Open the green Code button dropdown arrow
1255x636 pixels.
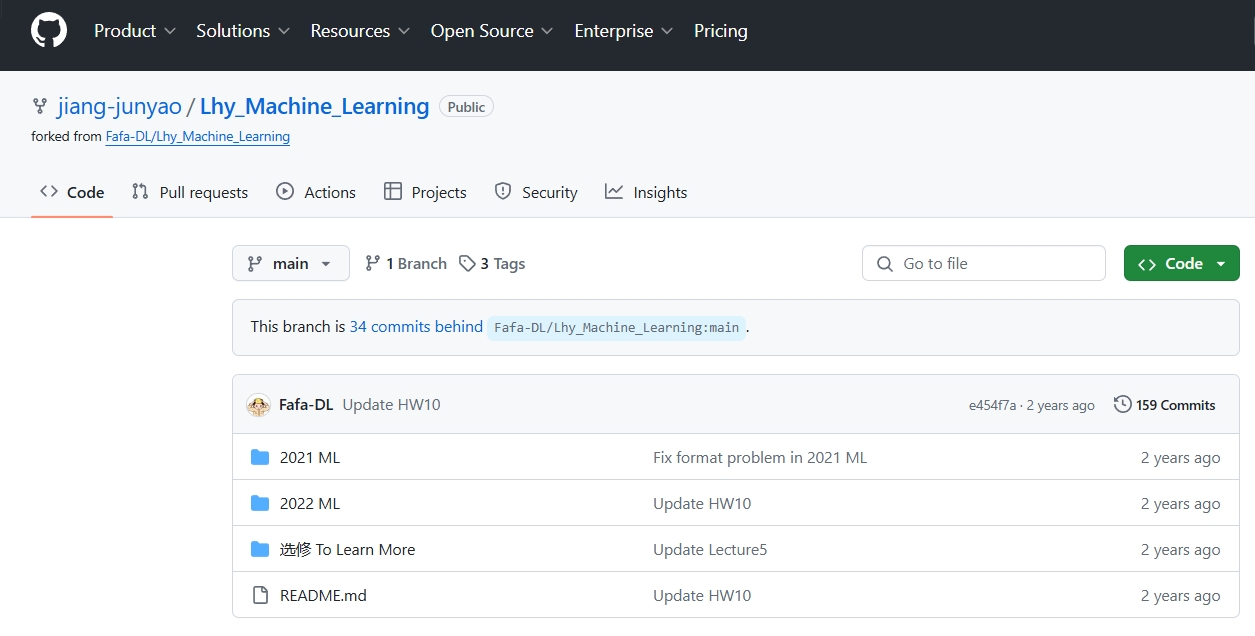(1221, 264)
